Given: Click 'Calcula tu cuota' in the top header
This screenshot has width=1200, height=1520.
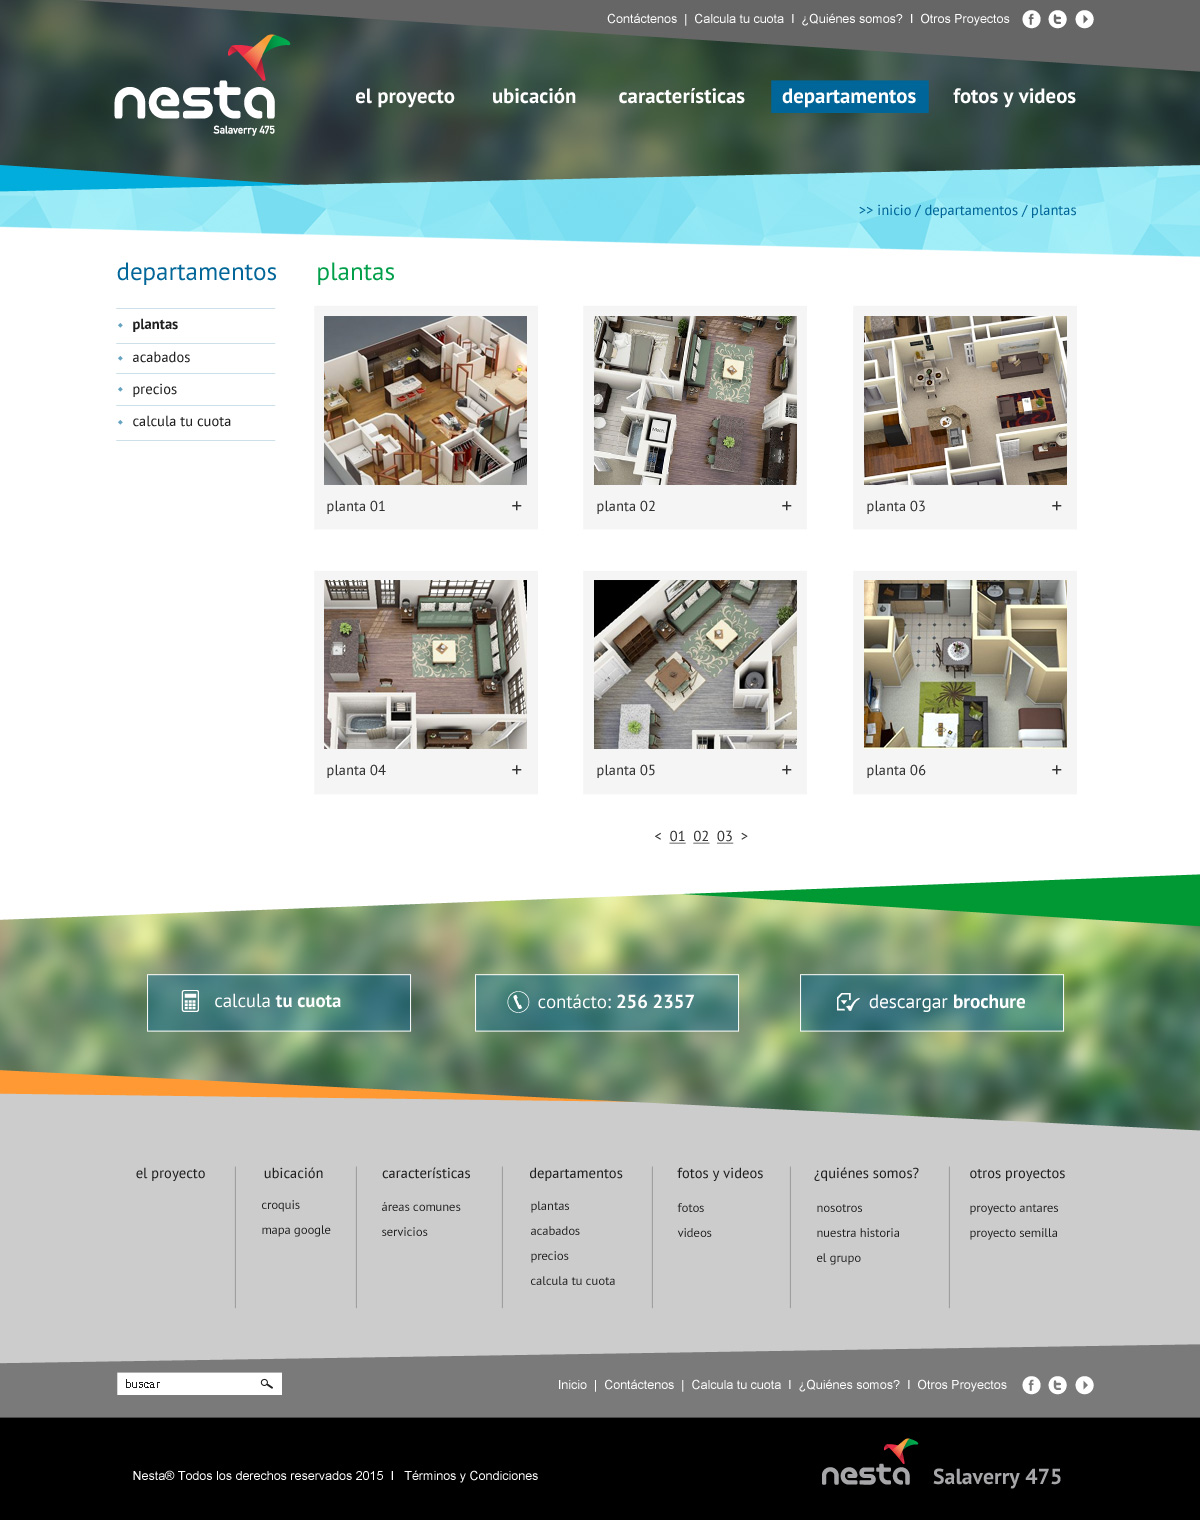Looking at the screenshot, I should coord(739,19).
